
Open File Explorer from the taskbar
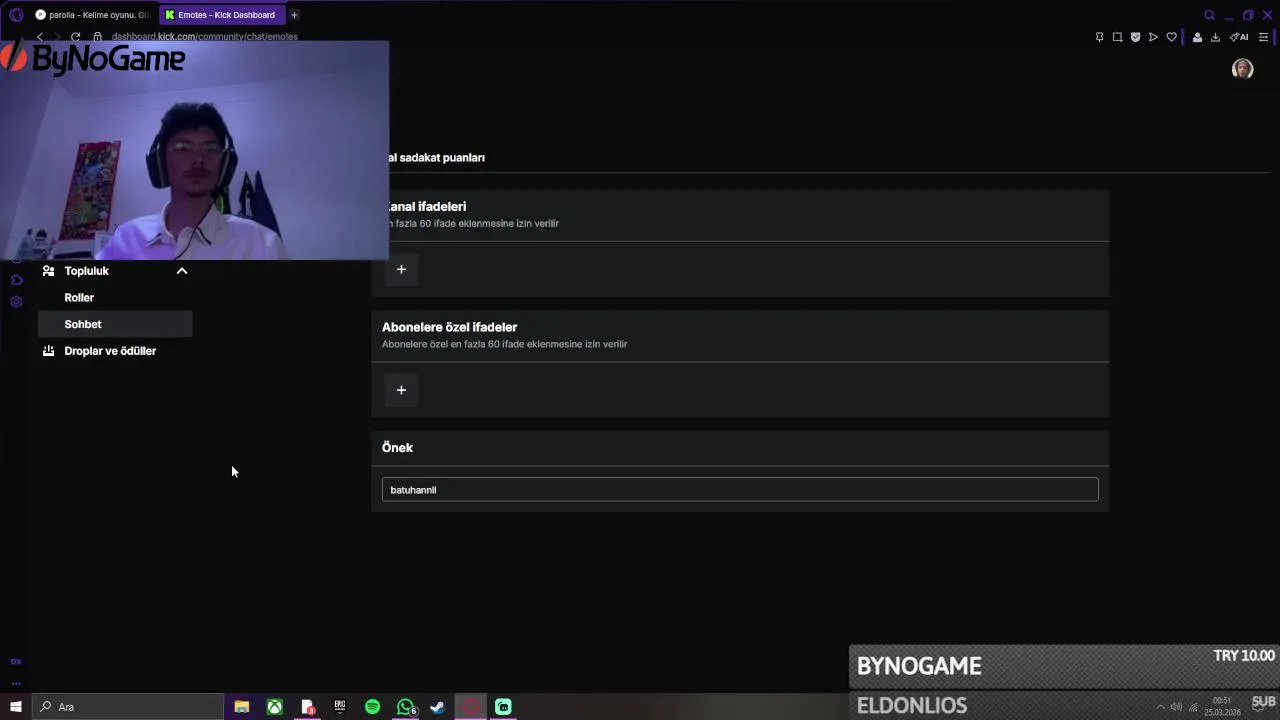tap(242, 707)
